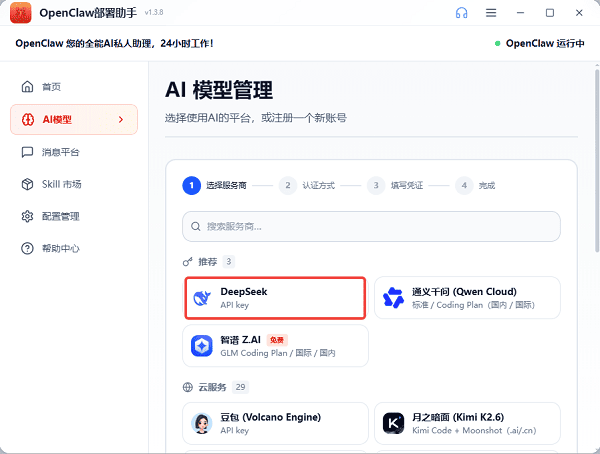The height and width of the screenshot is (454, 600).
Task: Click the green running status dot
Action: click(497, 44)
